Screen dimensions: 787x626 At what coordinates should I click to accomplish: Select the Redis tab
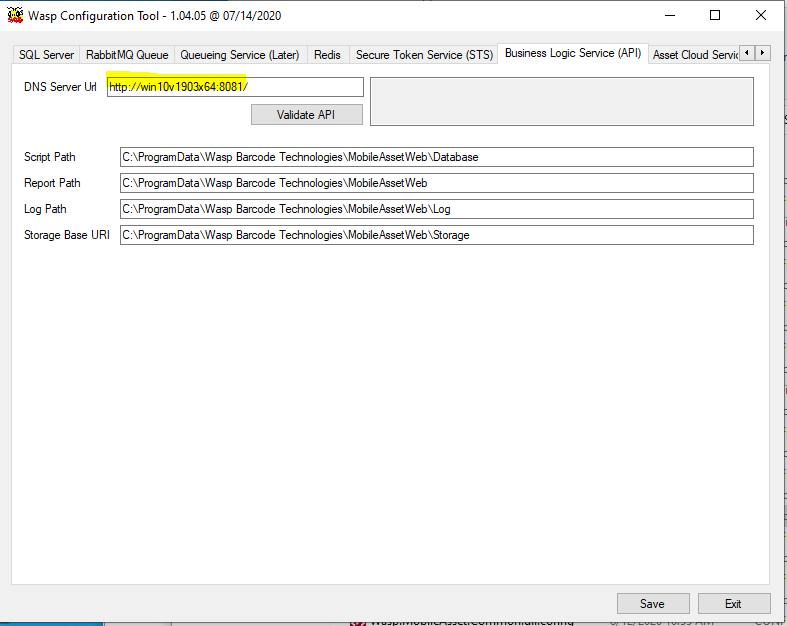(327, 55)
